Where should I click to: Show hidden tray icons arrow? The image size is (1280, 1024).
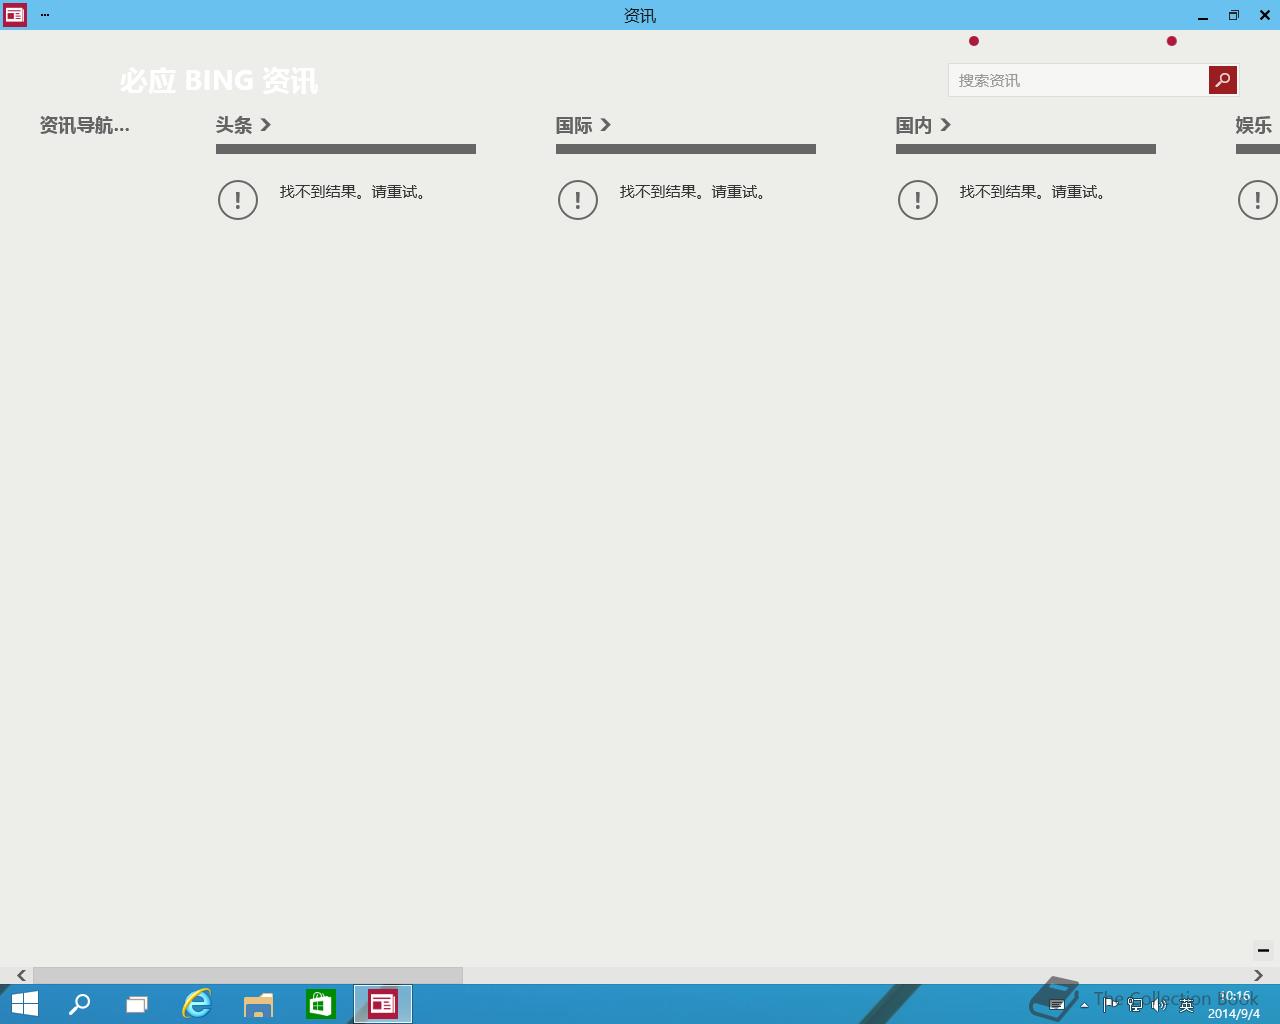[x=1084, y=1005]
